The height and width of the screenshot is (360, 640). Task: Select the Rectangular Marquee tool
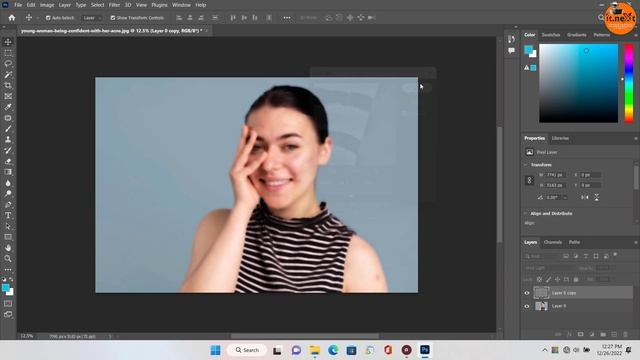click(x=8, y=53)
